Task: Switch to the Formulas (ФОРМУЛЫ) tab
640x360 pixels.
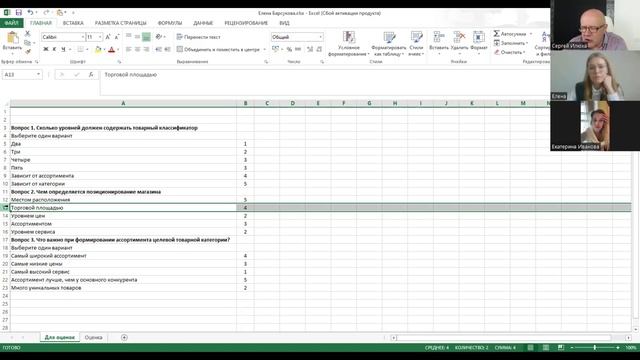Action: coord(170,23)
